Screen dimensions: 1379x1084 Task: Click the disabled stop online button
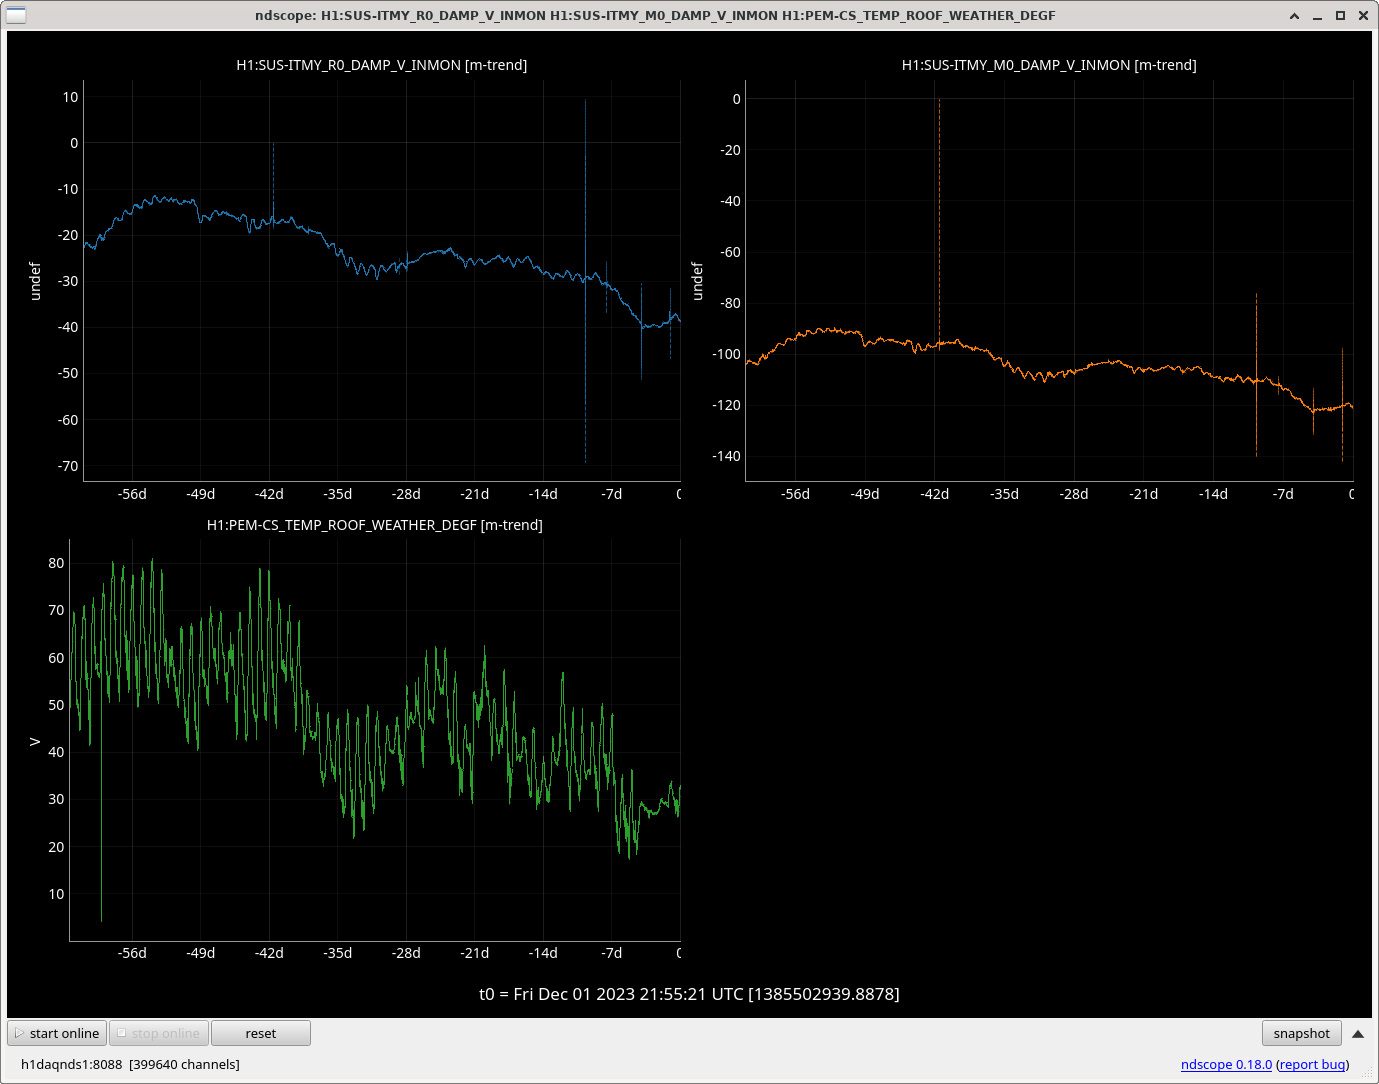158,1033
